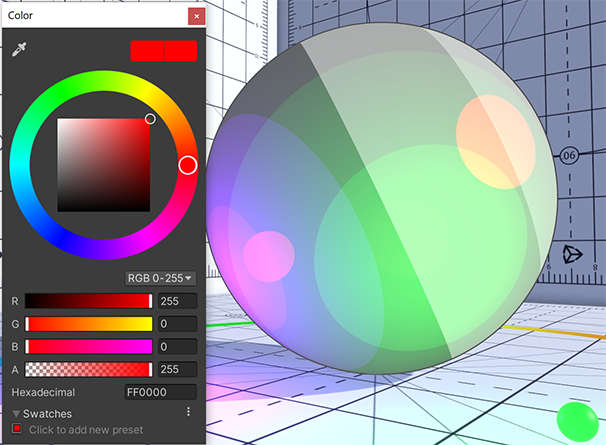Click the red add-new-preset swatch
The width and height of the screenshot is (606, 445).
coord(17,429)
